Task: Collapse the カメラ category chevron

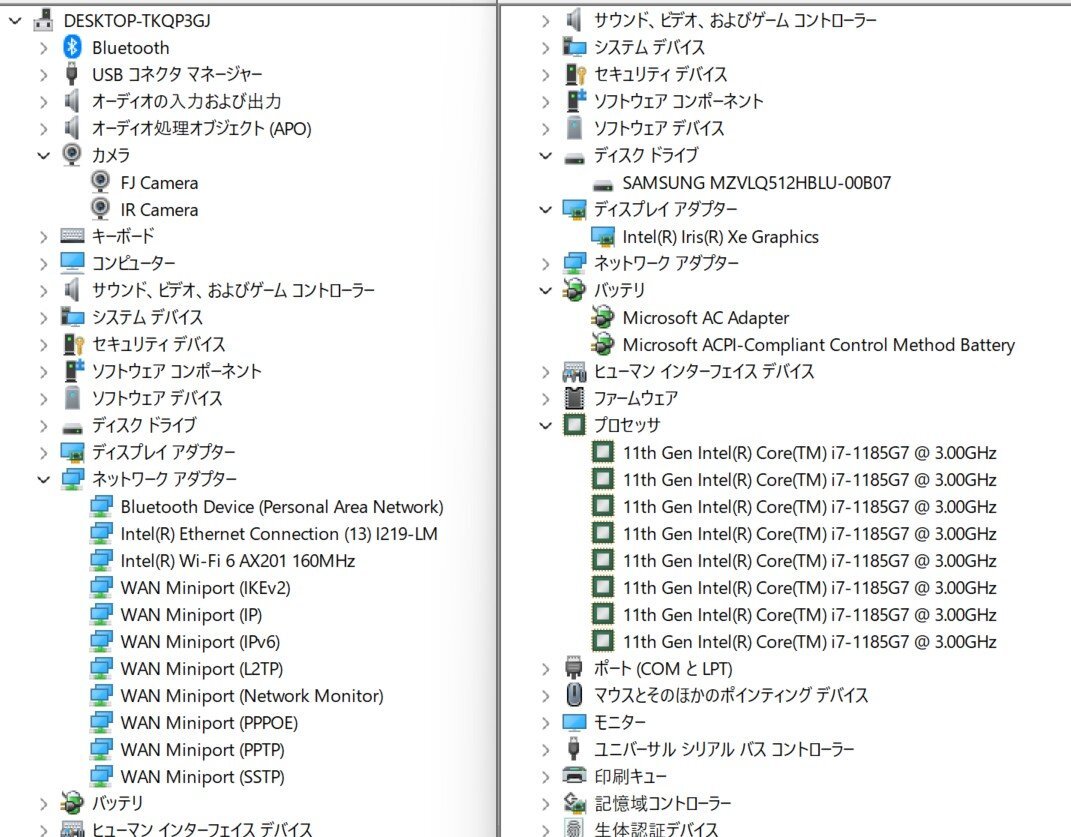Action: click(44, 155)
